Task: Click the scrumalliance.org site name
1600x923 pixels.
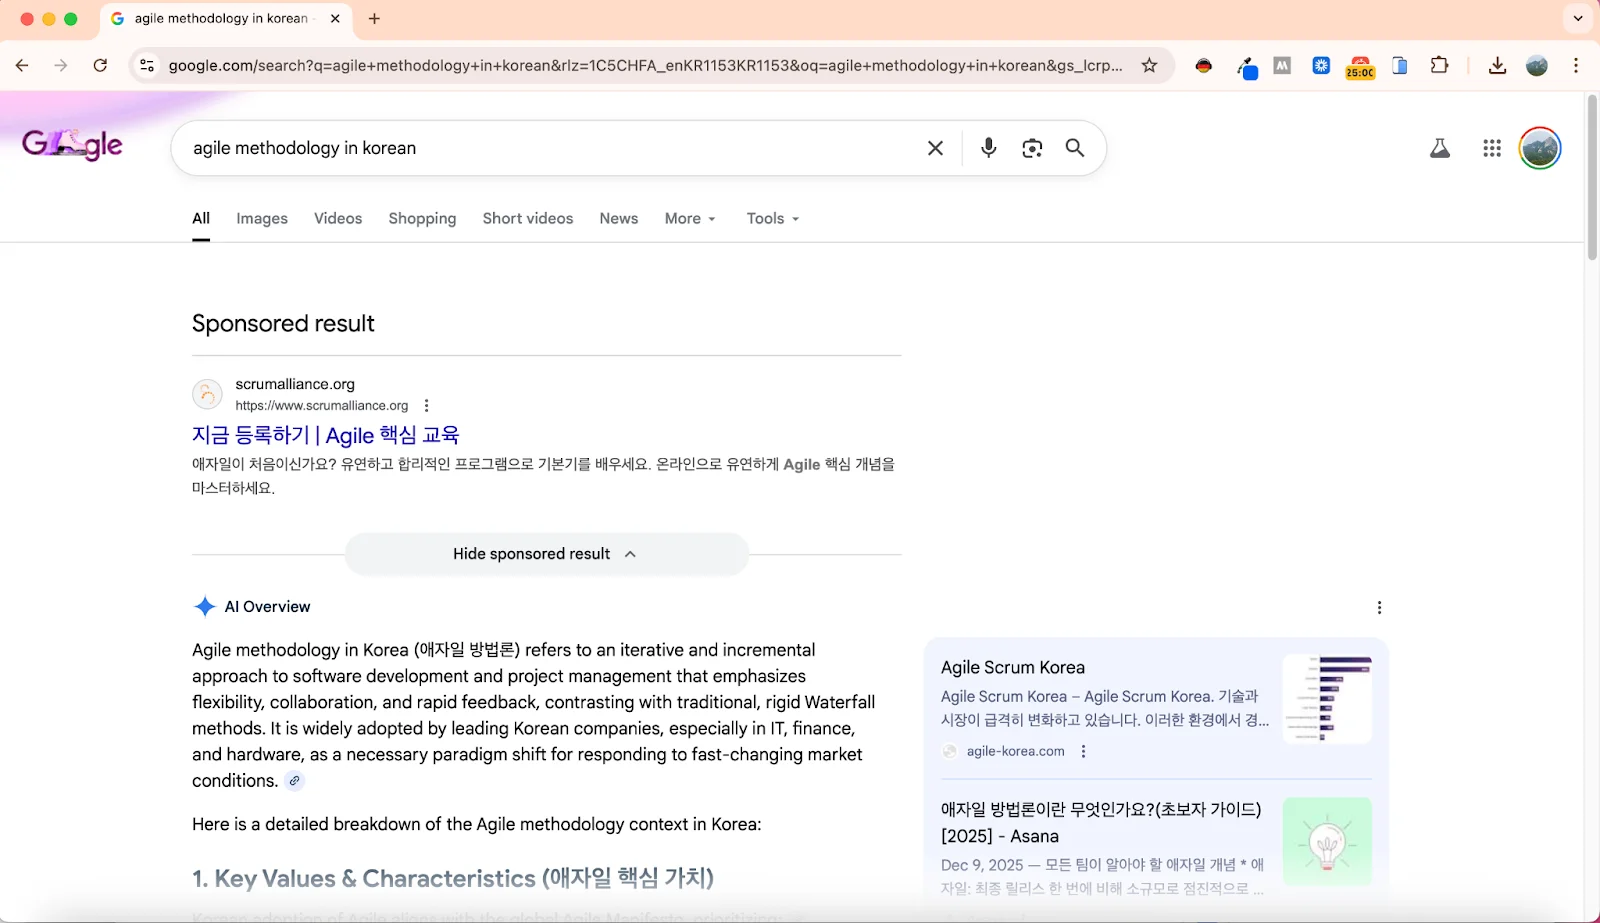Action: [x=295, y=384]
